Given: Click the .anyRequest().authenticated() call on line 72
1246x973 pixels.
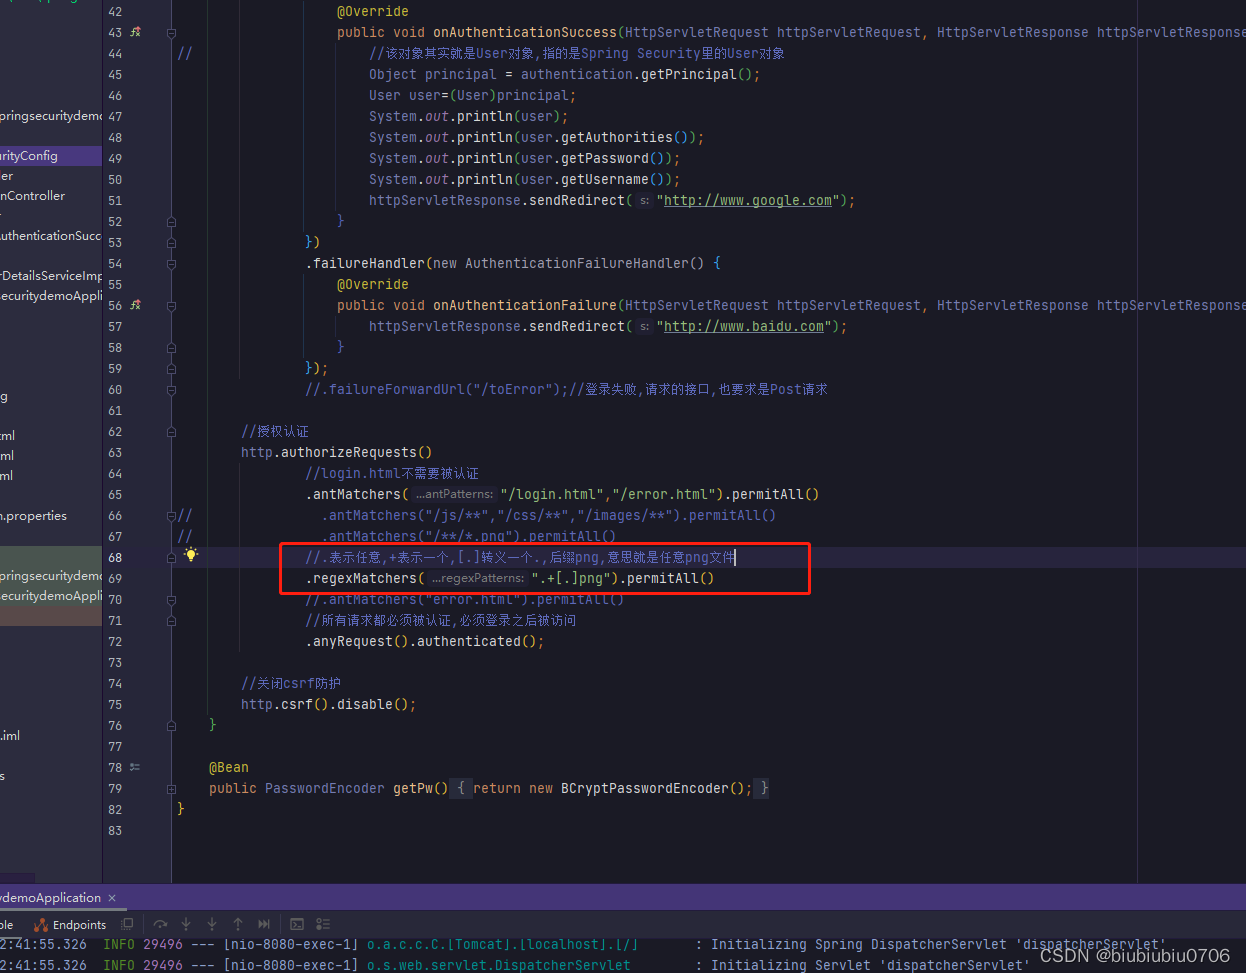Looking at the screenshot, I should pyautogui.click(x=424, y=641).
